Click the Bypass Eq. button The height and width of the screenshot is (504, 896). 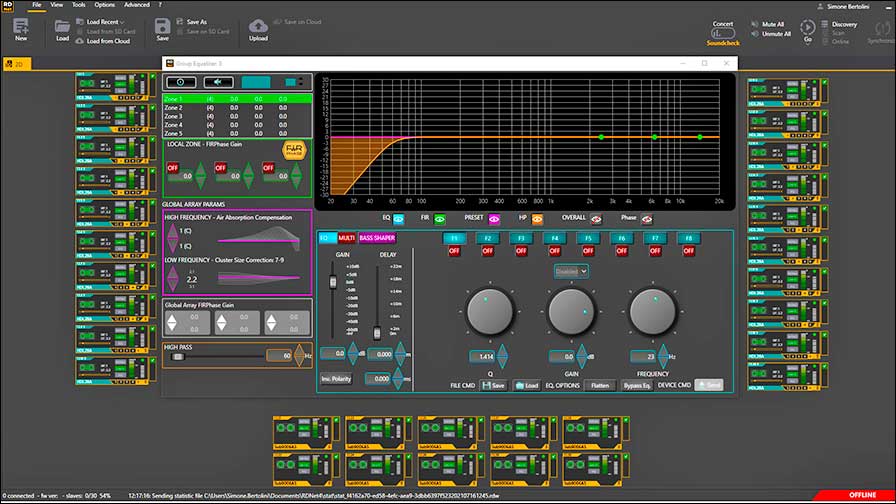637,386
